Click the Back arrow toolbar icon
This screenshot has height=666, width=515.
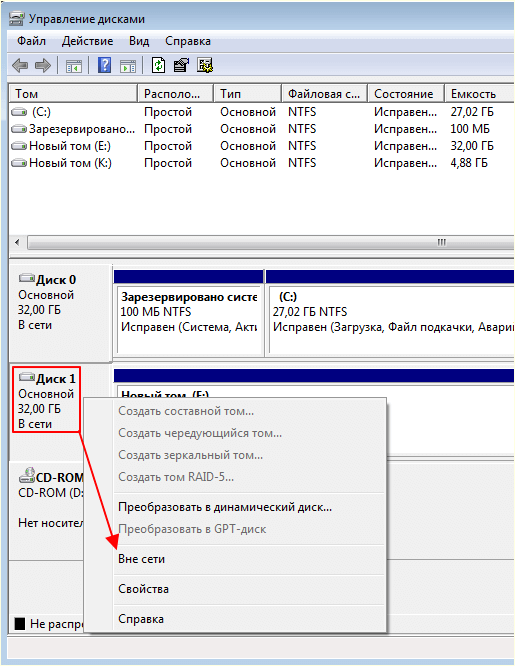tap(20, 65)
